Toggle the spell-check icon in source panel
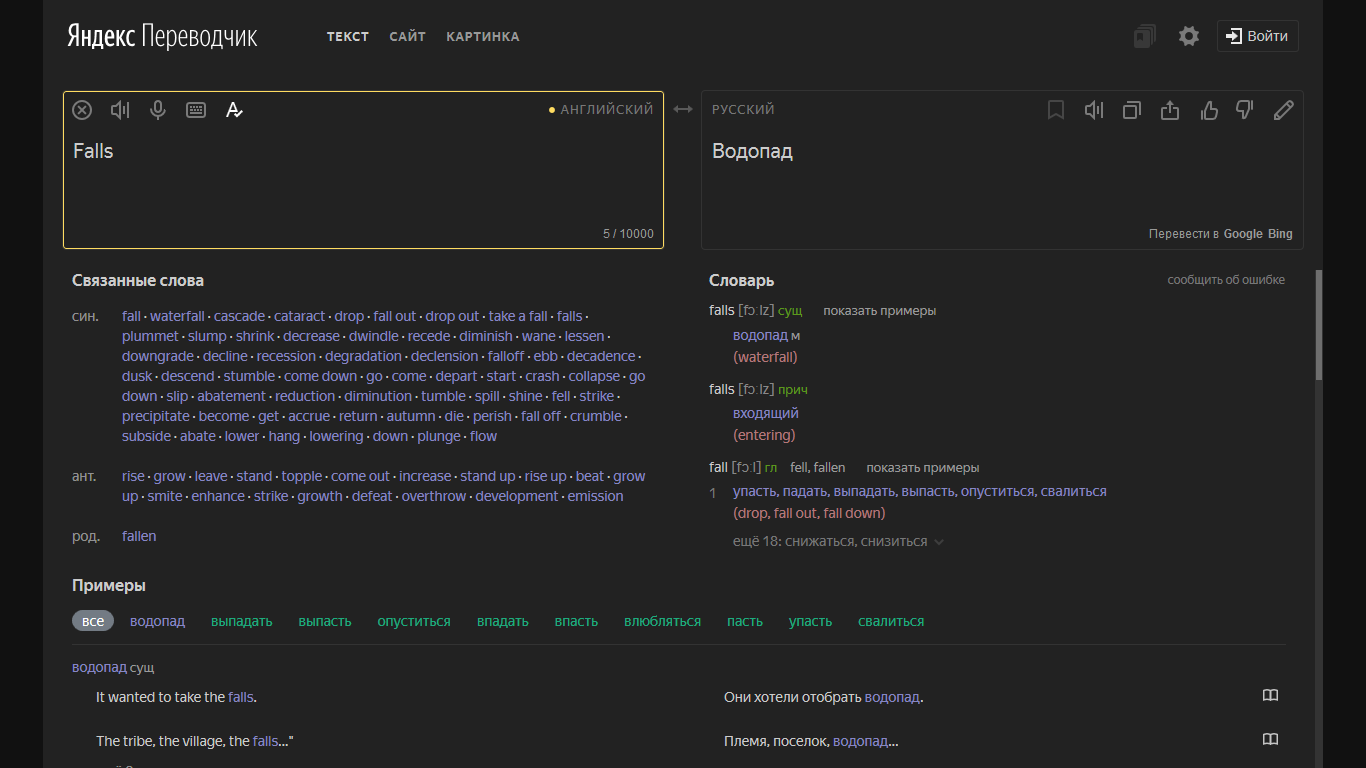Screen dimensions: 1366x768 234,110
